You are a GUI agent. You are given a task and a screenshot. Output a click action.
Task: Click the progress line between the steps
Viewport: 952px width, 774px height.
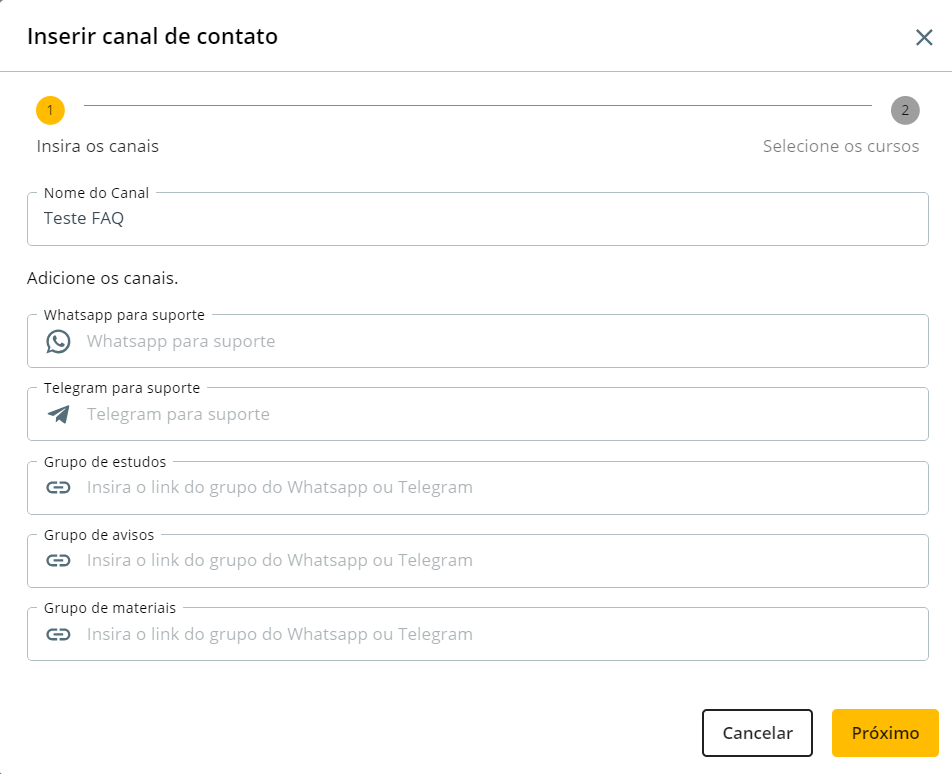[x=478, y=105]
